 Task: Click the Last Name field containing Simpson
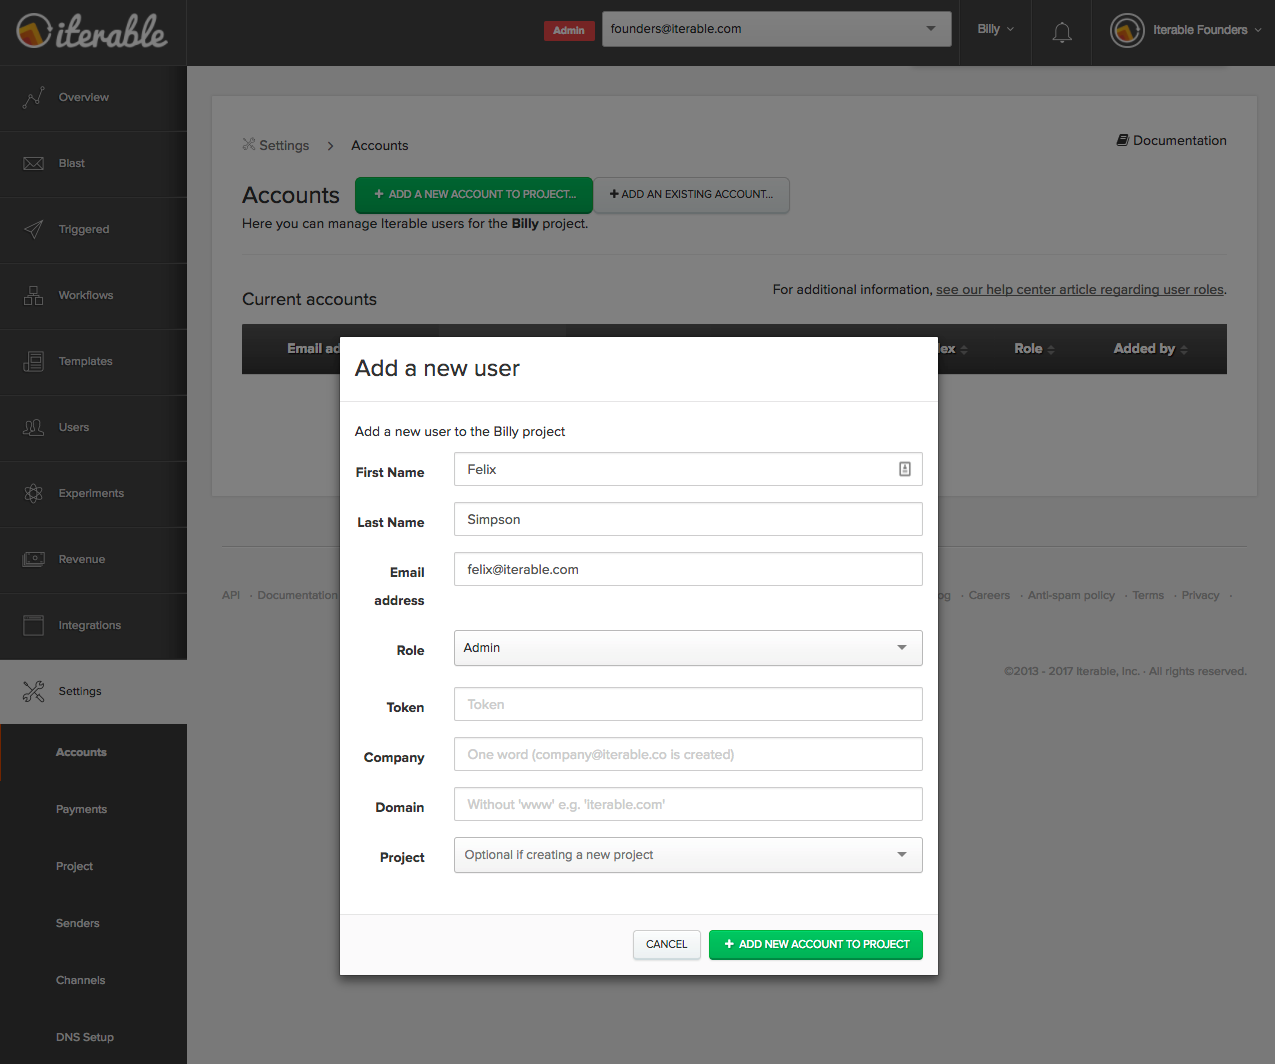pyautogui.click(x=688, y=519)
